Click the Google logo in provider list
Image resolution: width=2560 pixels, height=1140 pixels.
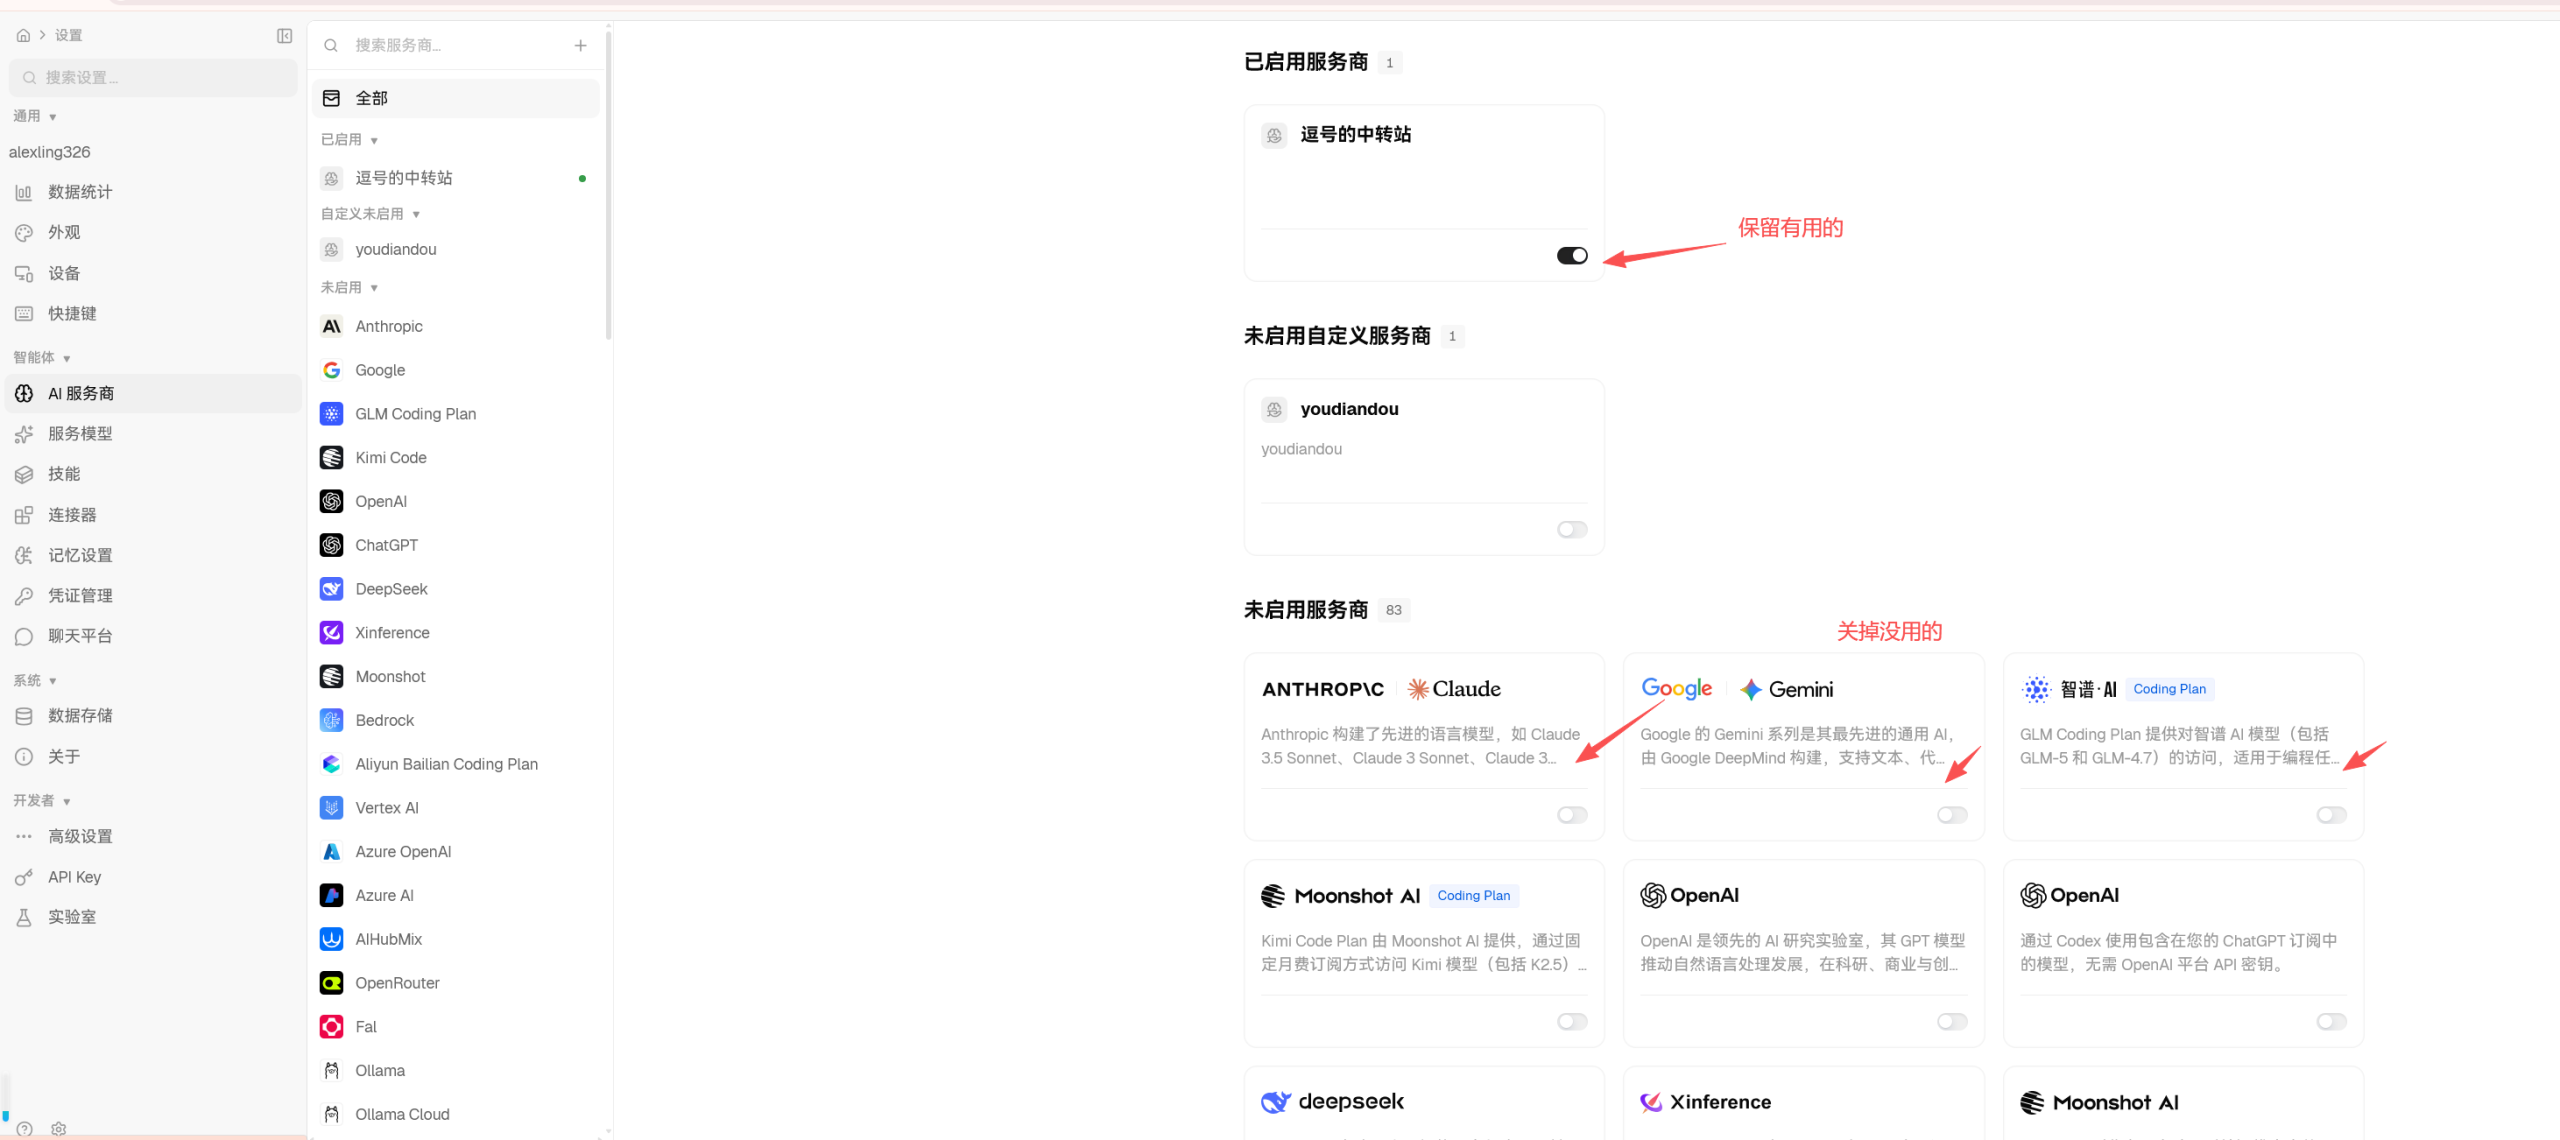click(332, 370)
